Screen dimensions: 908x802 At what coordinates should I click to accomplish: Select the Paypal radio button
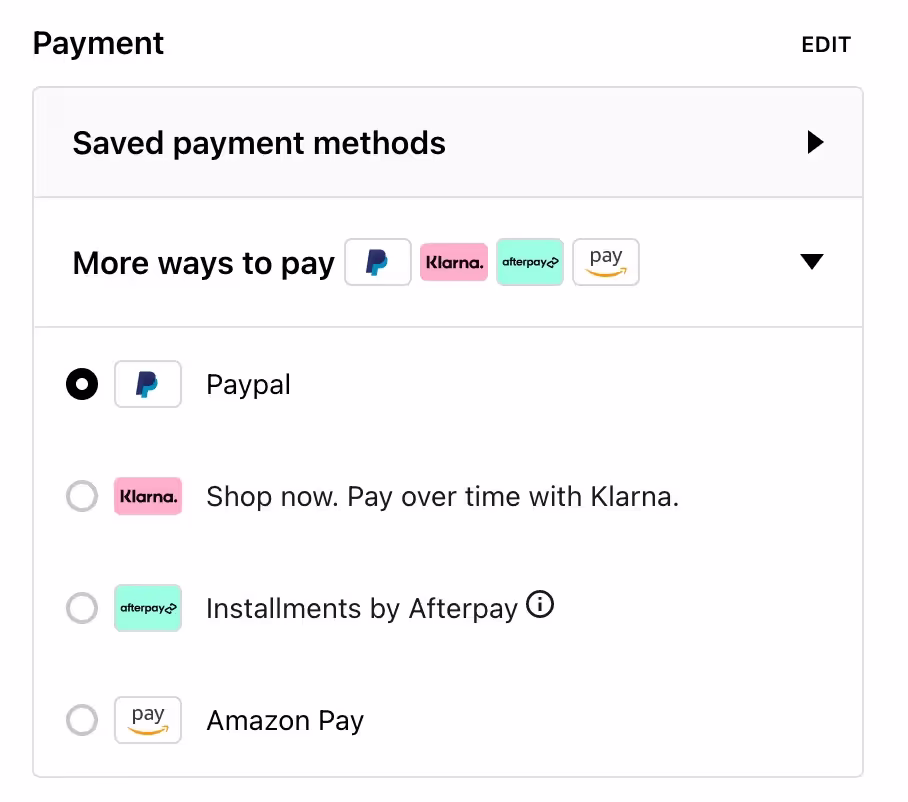[x=82, y=384]
